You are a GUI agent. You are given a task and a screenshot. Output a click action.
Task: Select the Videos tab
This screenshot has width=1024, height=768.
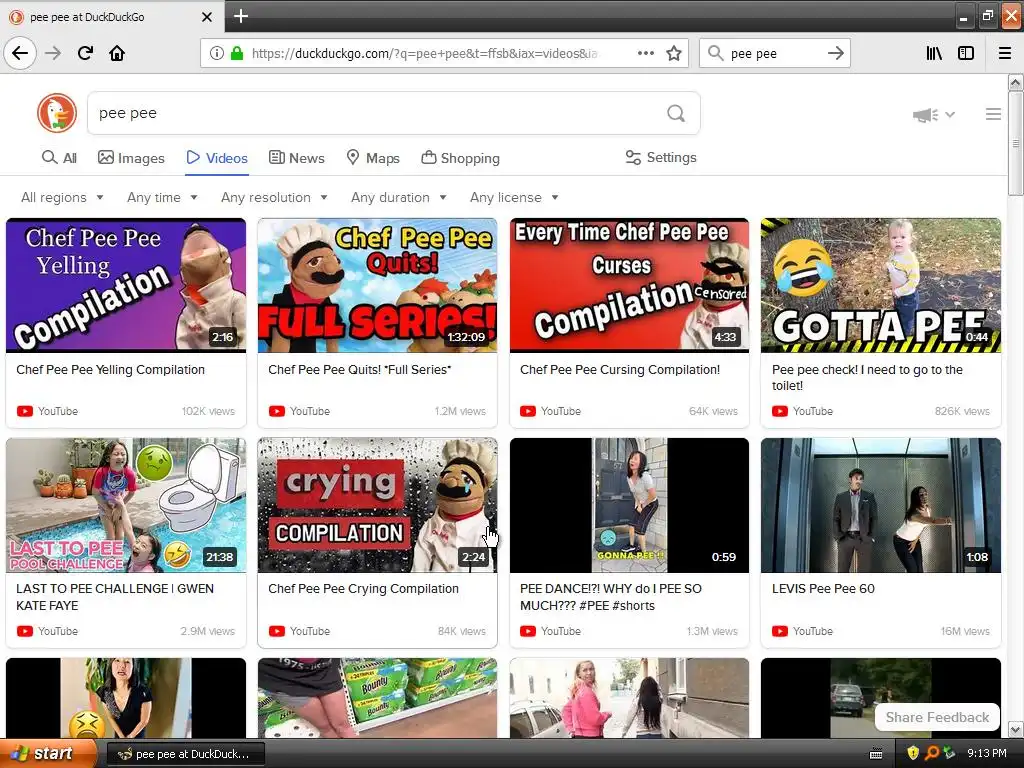click(217, 157)
